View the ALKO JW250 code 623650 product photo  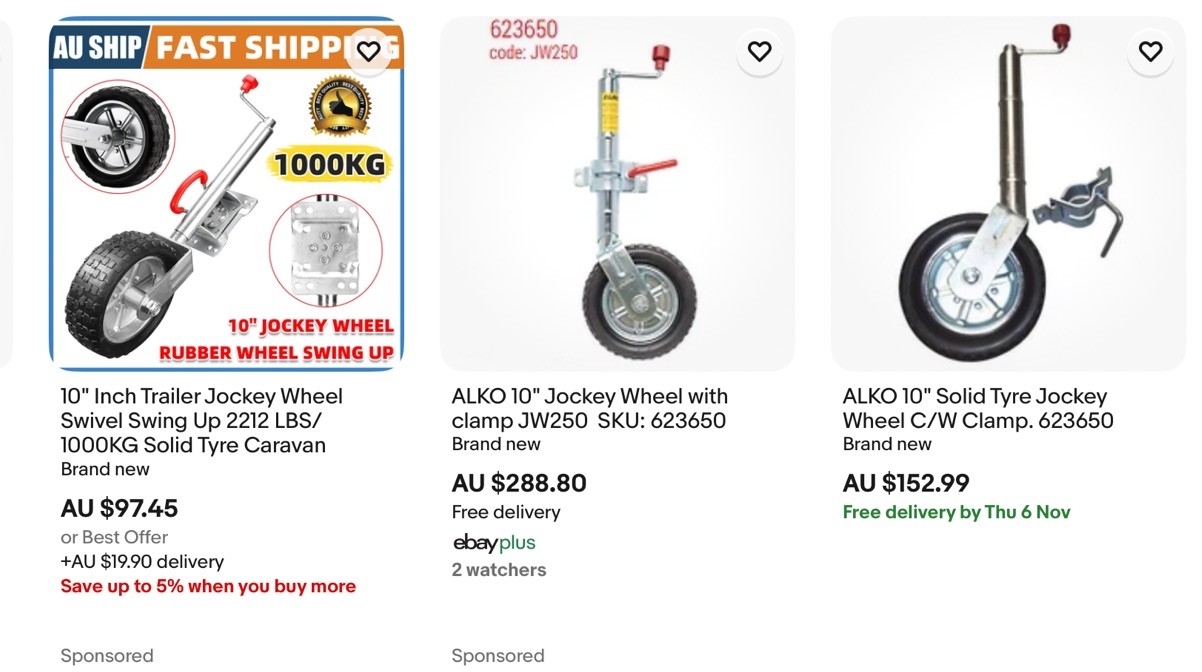[x=617, y=200]
